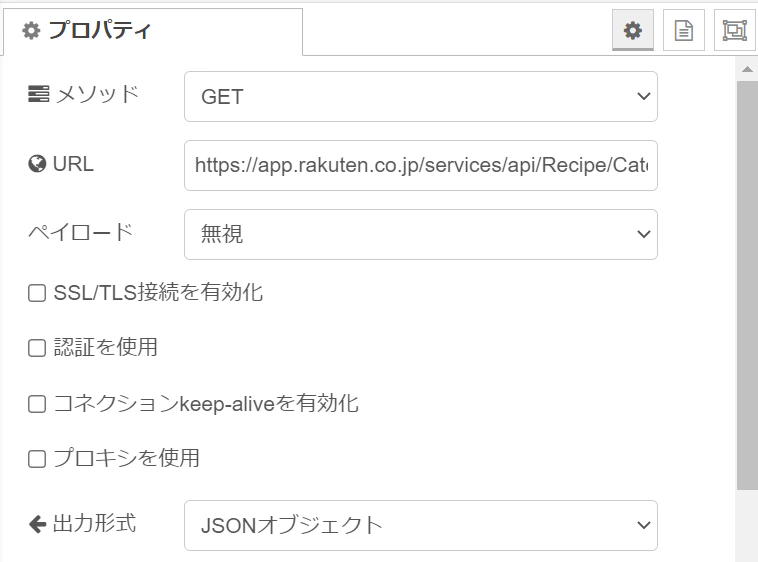The height and width of the screenshot is (562, 758).
Task: Click the vertical scrollbar thumb
Action: click(747, 285)
